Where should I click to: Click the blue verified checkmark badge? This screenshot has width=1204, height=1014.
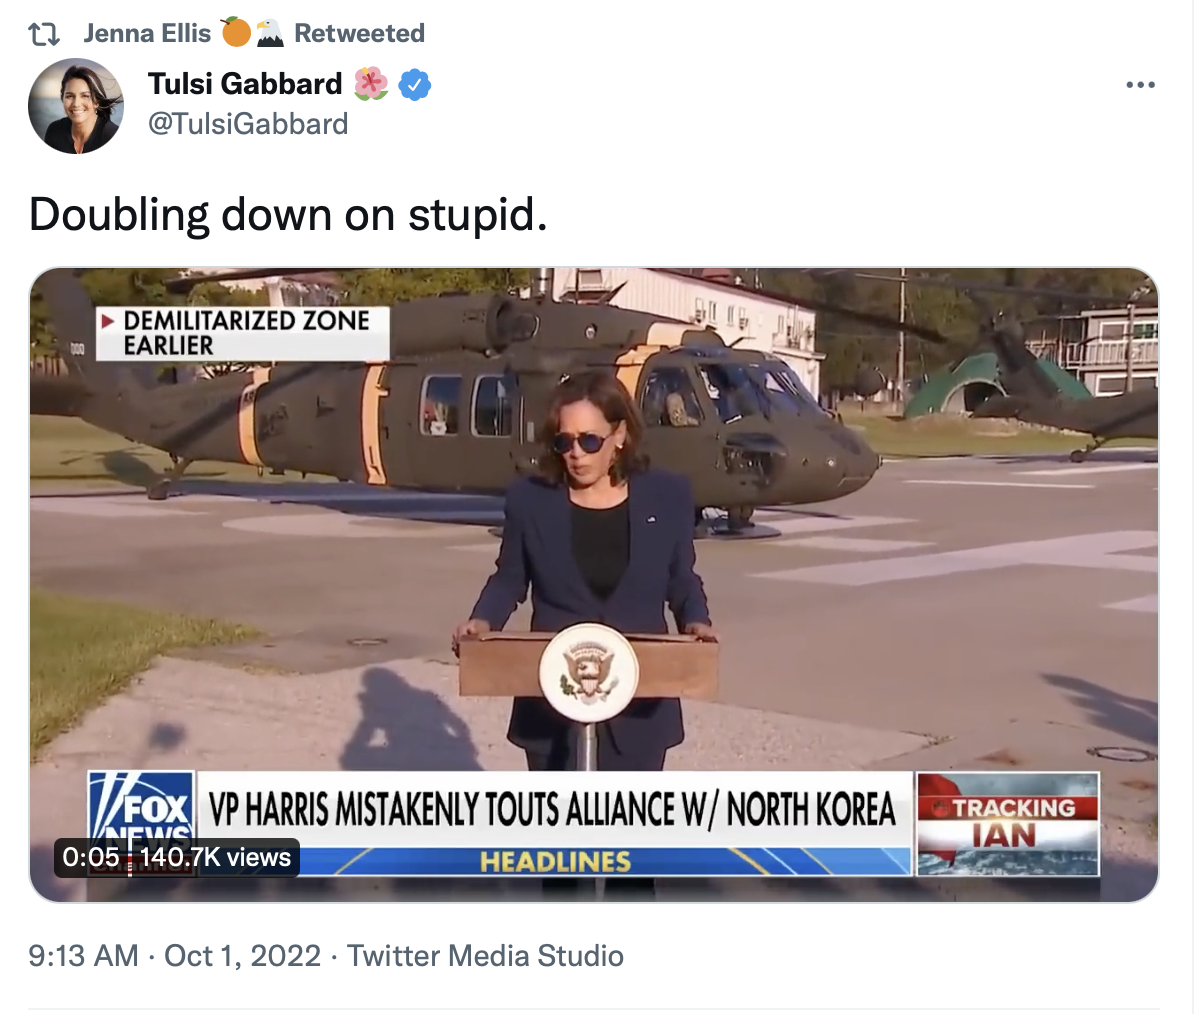[415, 85]
